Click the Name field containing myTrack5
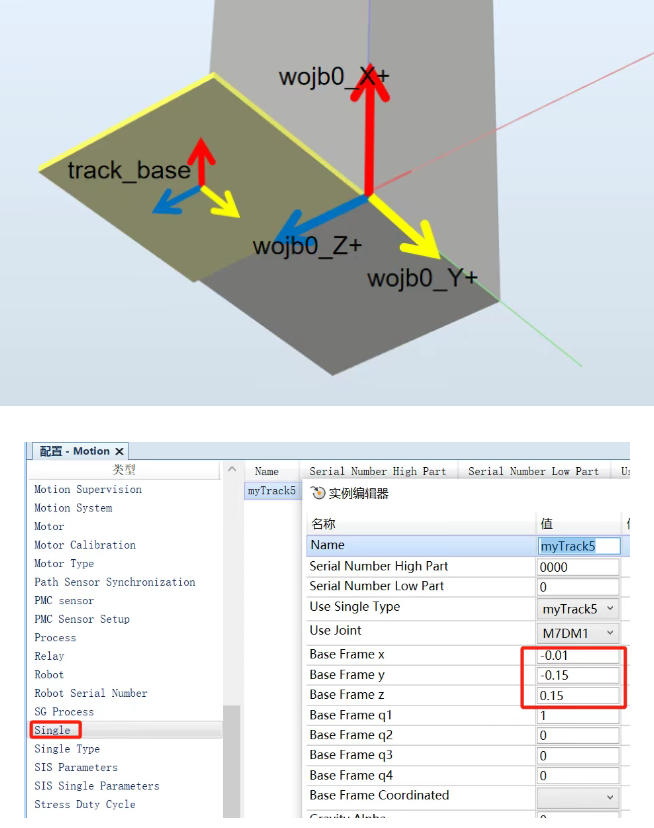 [579, 546]
